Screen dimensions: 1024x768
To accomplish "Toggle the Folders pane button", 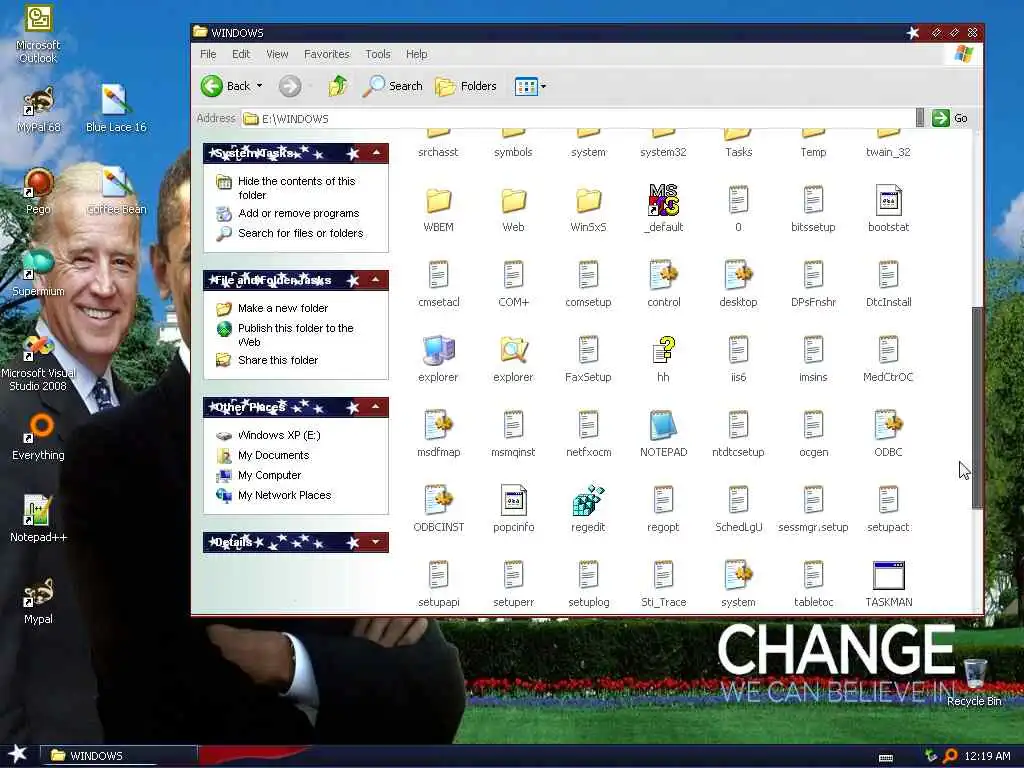I will (x=466, y=86).
